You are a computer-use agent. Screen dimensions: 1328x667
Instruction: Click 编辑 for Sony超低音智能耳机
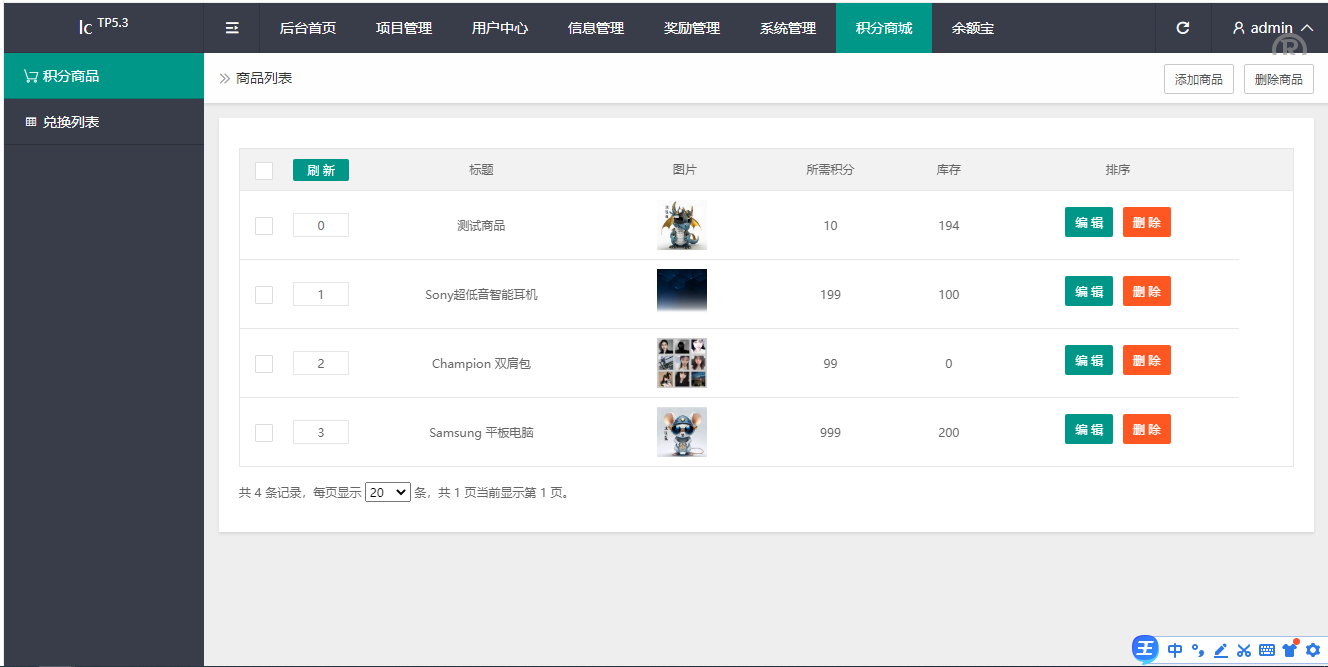coord(1088,291)
